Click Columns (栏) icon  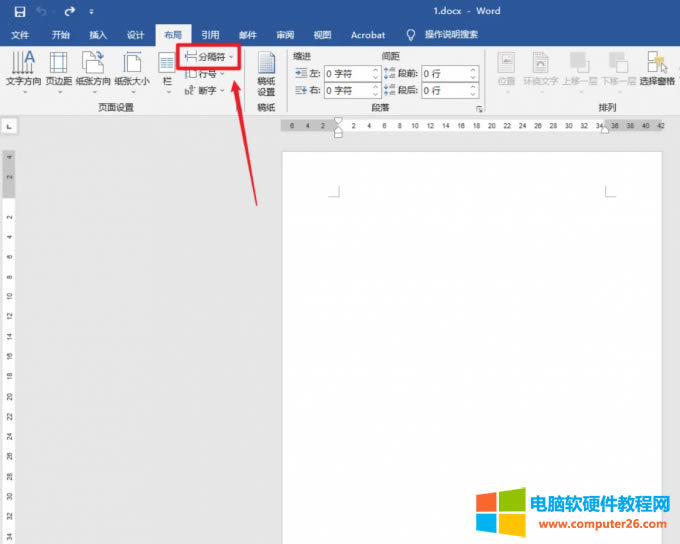coord(166,68)
